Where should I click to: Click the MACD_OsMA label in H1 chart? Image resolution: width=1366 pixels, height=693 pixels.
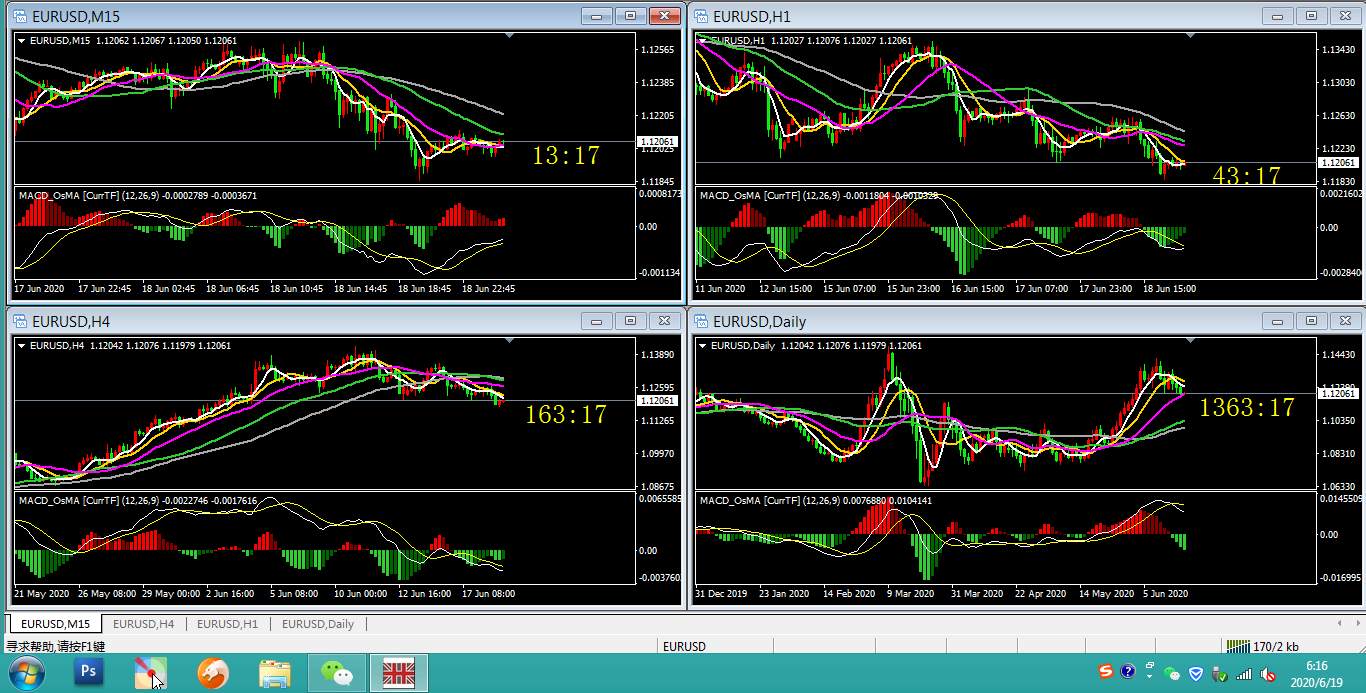tap(820, 195)
